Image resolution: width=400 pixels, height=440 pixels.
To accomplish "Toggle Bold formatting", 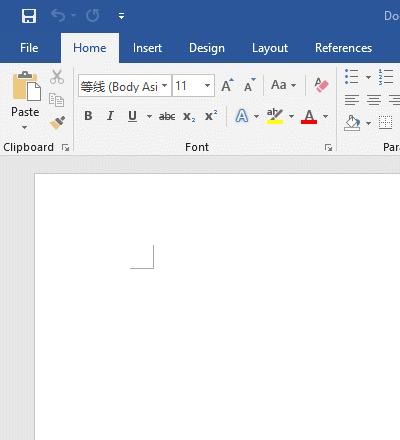I will (x=88, y=116).
